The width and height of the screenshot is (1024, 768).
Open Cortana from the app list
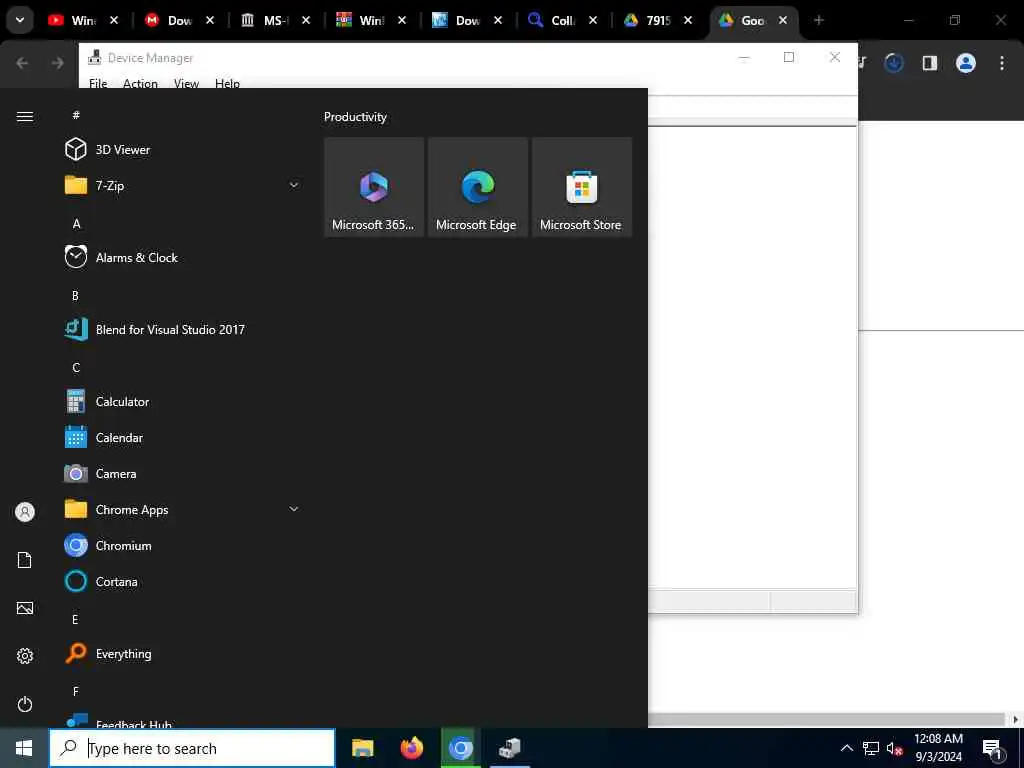coord(183,581)
